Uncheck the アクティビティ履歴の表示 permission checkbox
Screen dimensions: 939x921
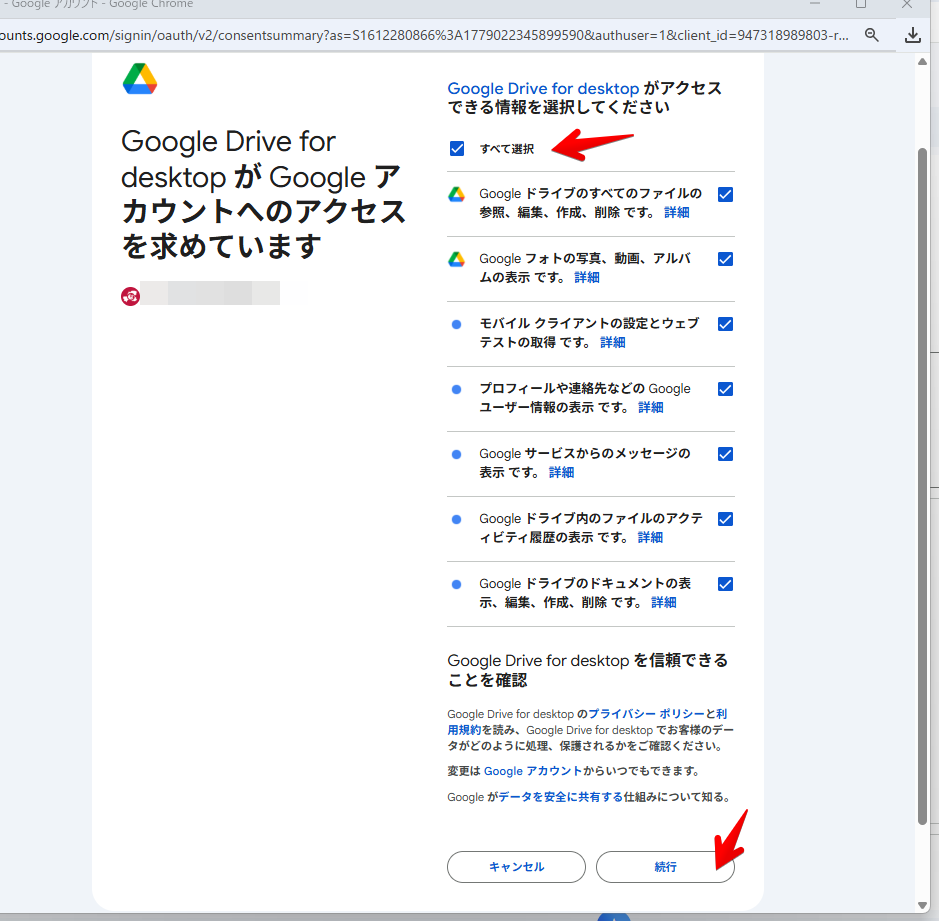(x=725, y=519)
